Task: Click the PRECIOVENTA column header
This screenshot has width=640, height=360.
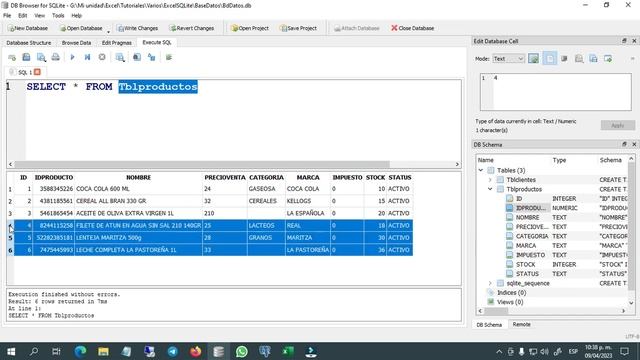Action: 225,178
